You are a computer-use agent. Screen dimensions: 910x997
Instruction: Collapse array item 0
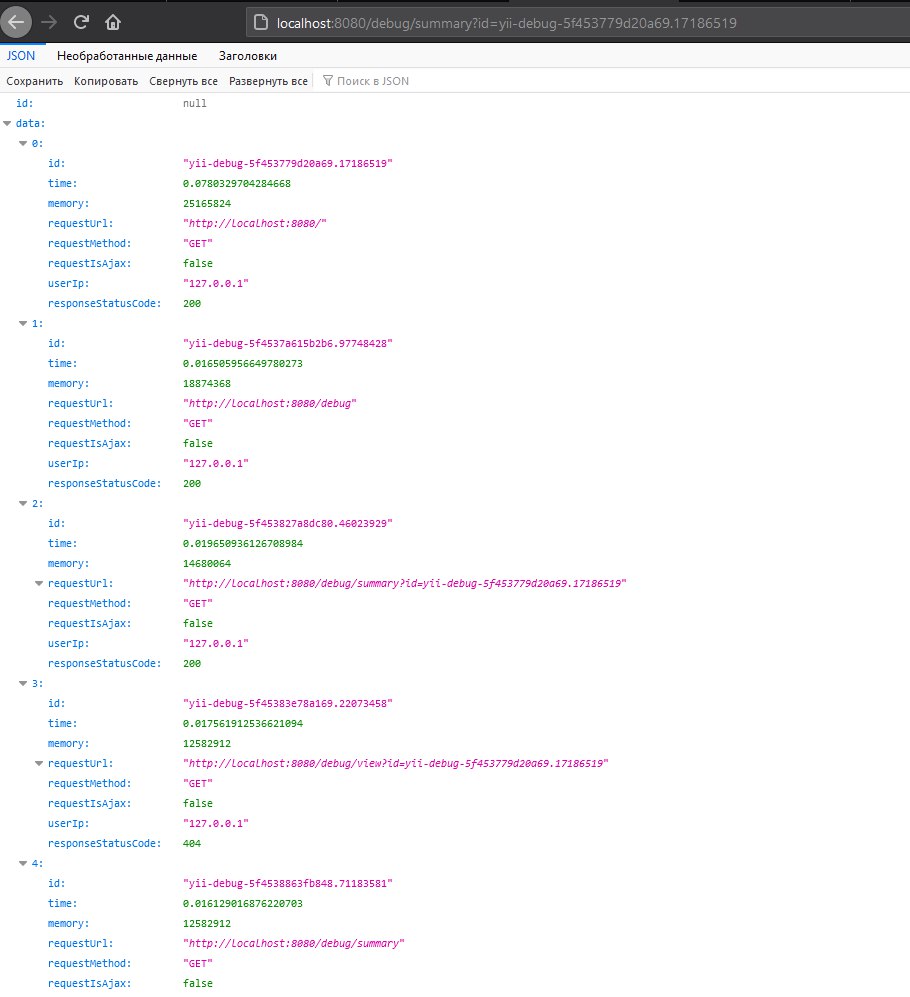24,144
